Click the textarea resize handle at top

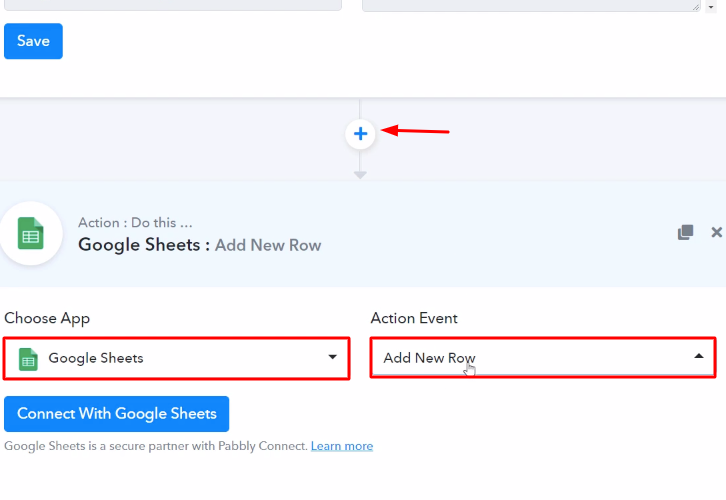click(x=696, y=6)
